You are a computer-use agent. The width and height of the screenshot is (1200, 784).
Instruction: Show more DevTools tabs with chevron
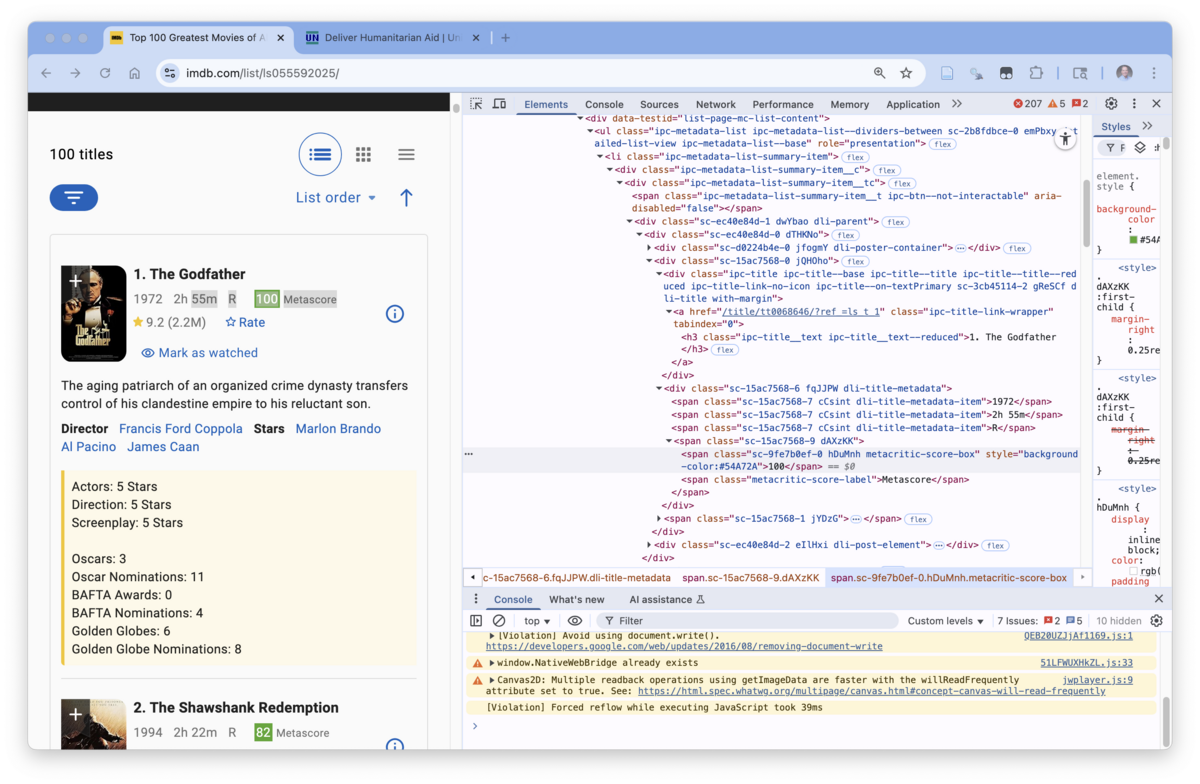pyautogui.click(x=957, y=104)
